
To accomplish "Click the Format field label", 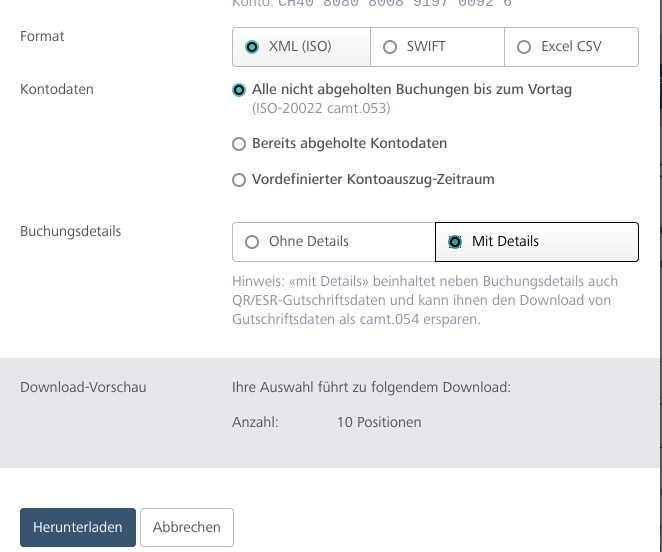I will (x=42, y=36).
